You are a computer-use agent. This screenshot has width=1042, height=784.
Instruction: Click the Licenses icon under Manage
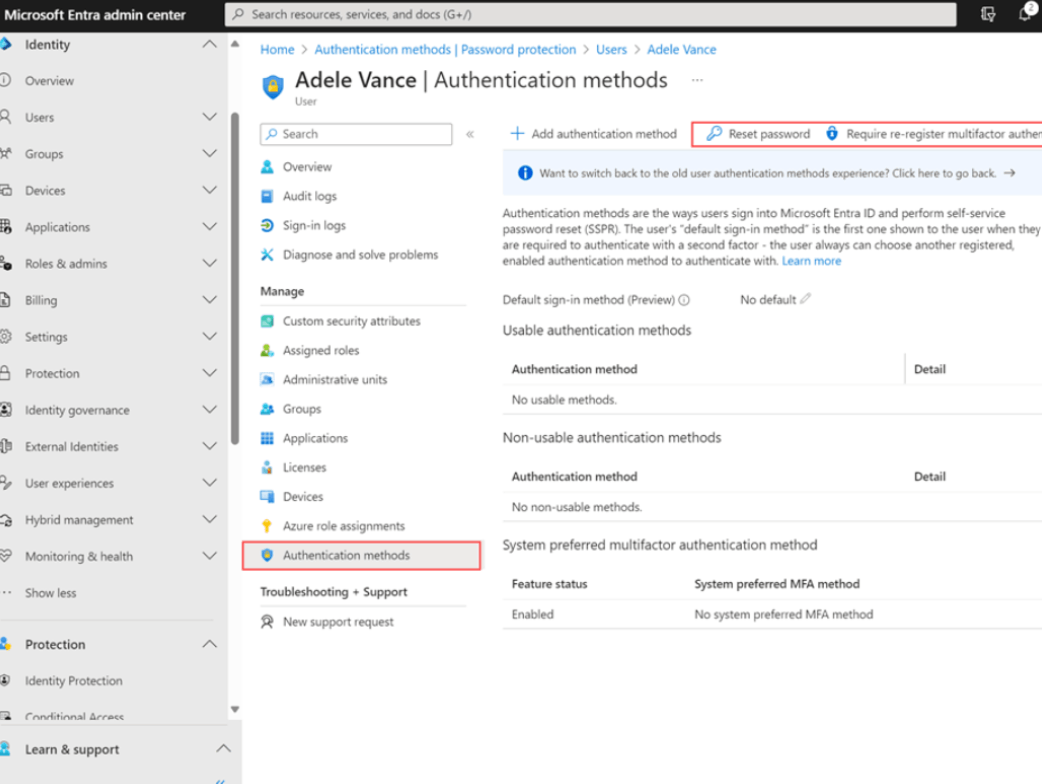coord(266,467)
